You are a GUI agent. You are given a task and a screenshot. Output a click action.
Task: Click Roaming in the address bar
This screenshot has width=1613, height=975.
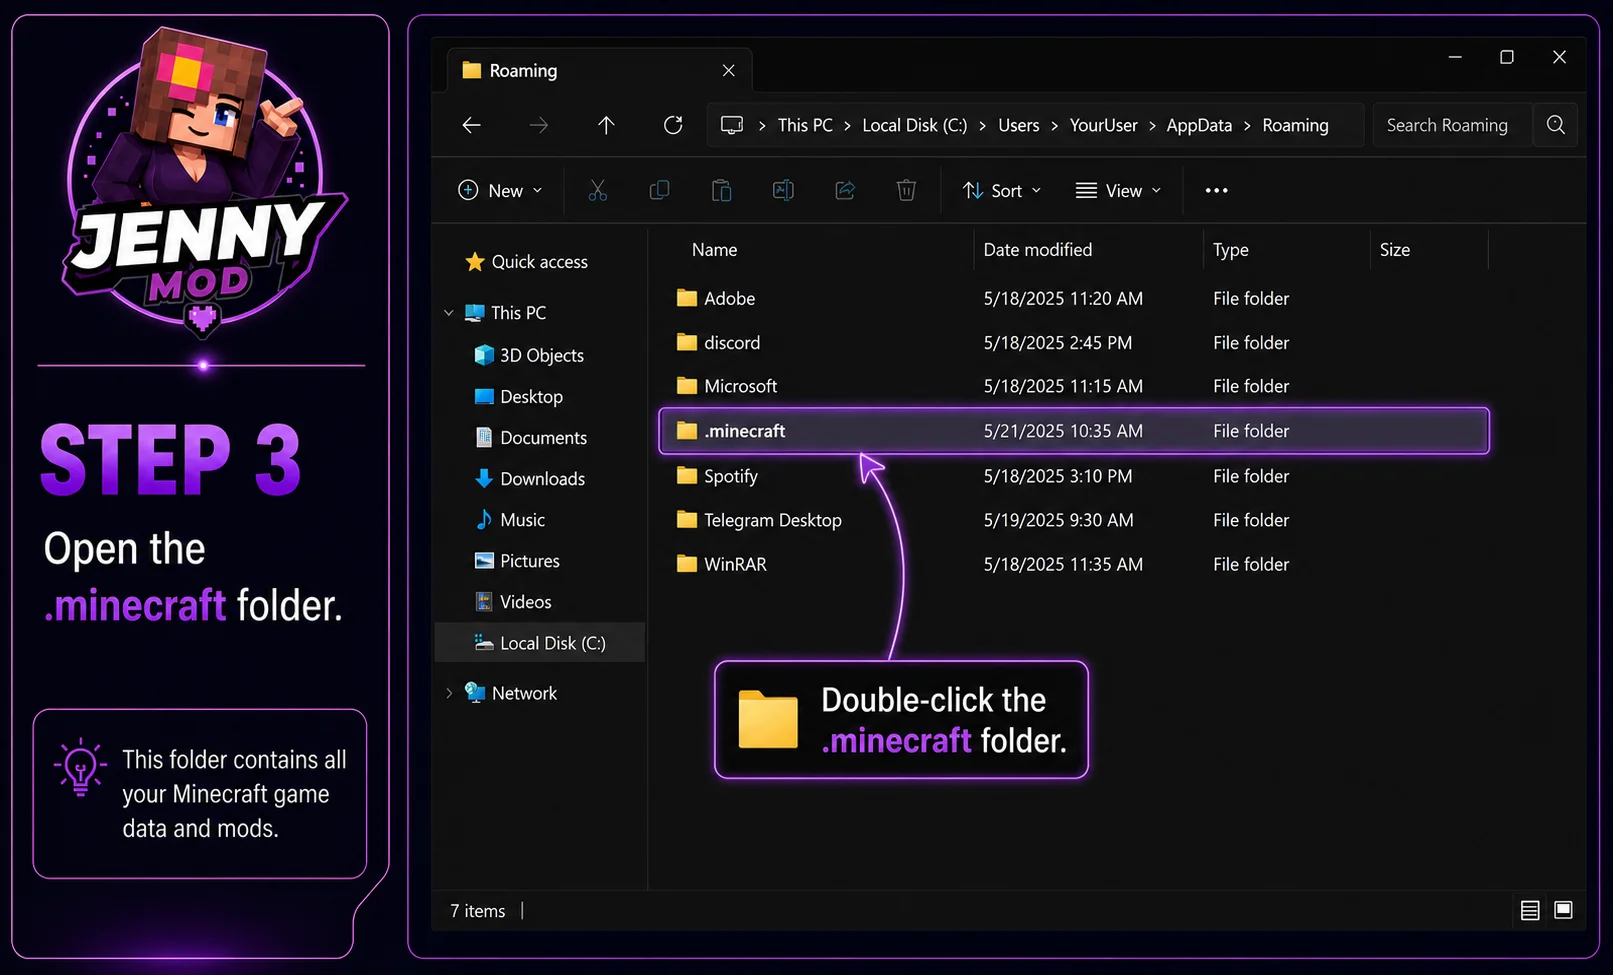(1296, 125)
